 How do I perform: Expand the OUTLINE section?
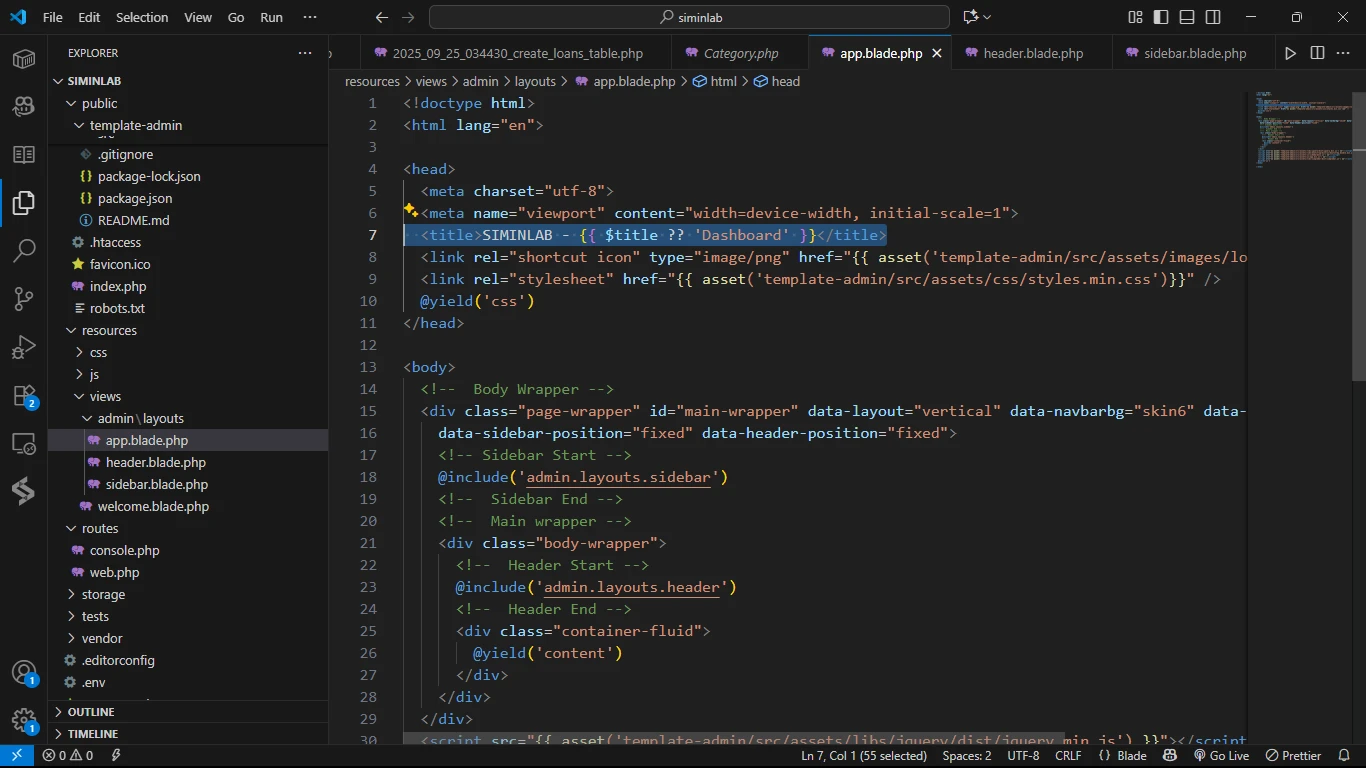click(x=91, y=712)
